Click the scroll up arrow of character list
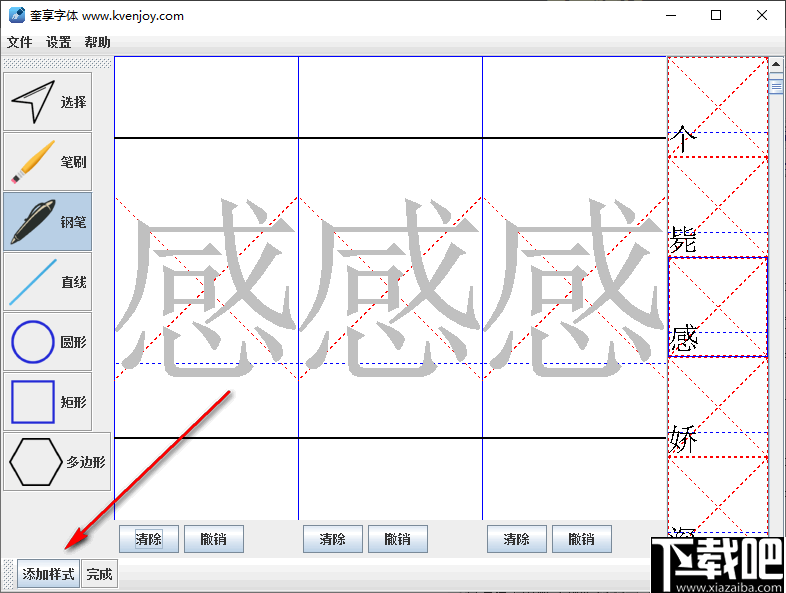 tap(776, 65)
